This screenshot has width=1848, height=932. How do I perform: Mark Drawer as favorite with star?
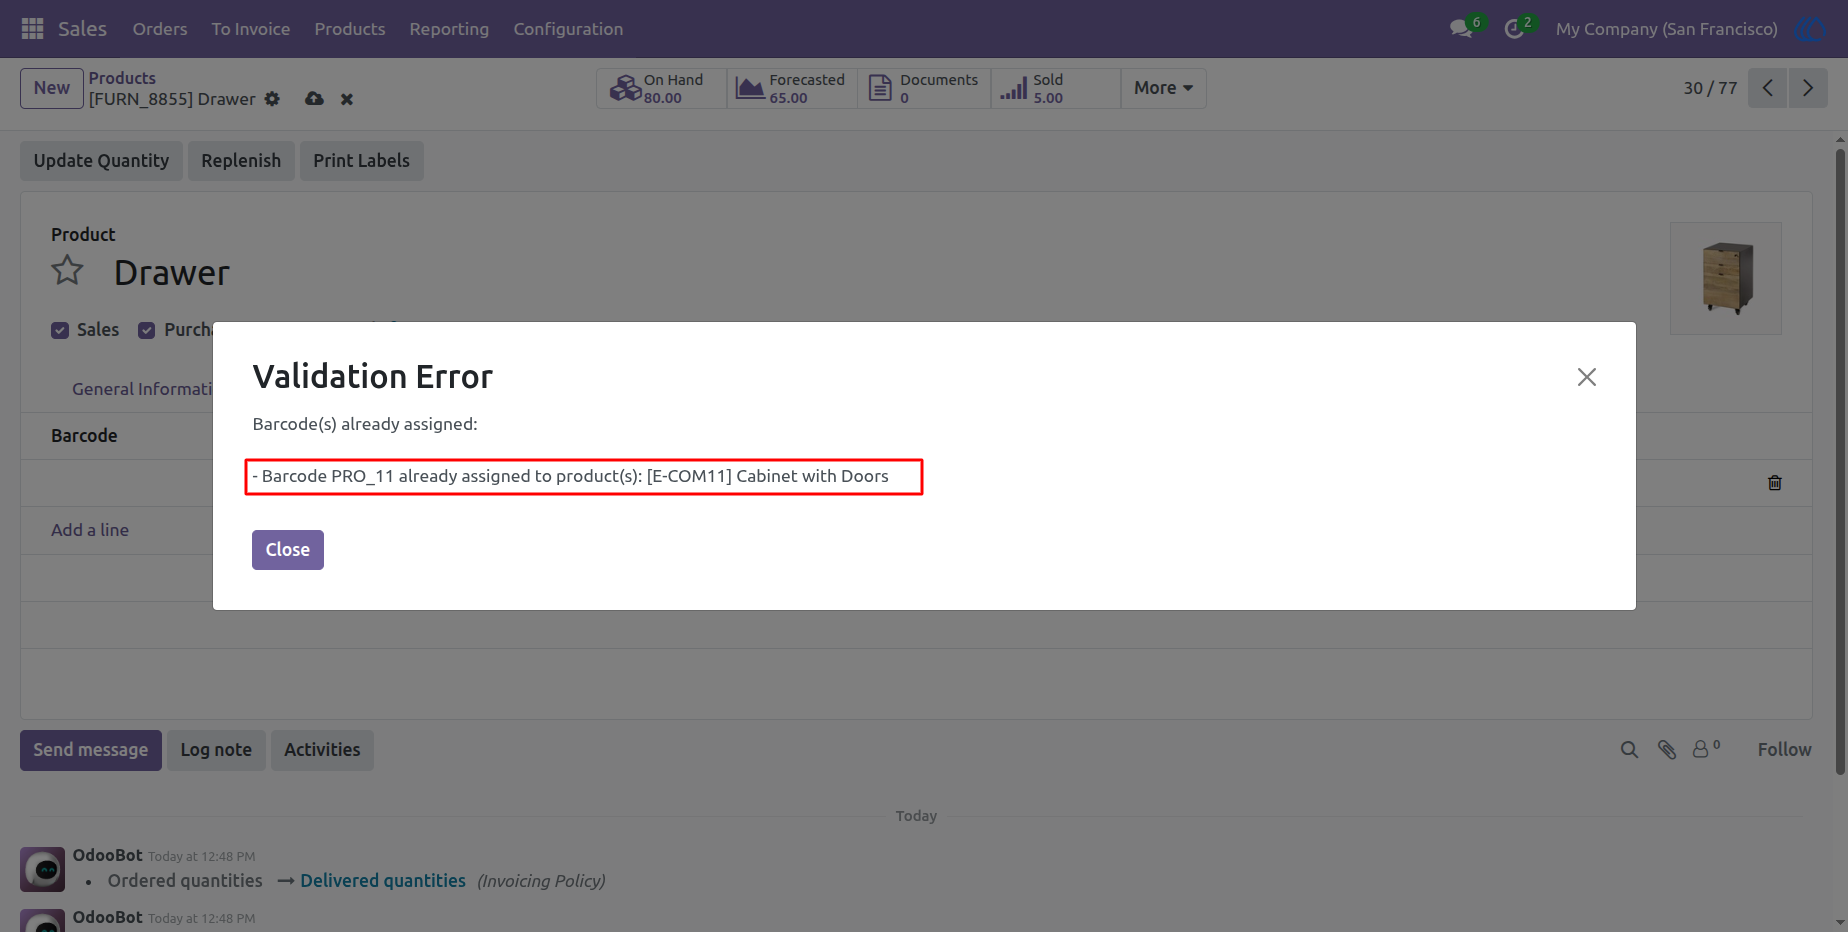(67, 271)
